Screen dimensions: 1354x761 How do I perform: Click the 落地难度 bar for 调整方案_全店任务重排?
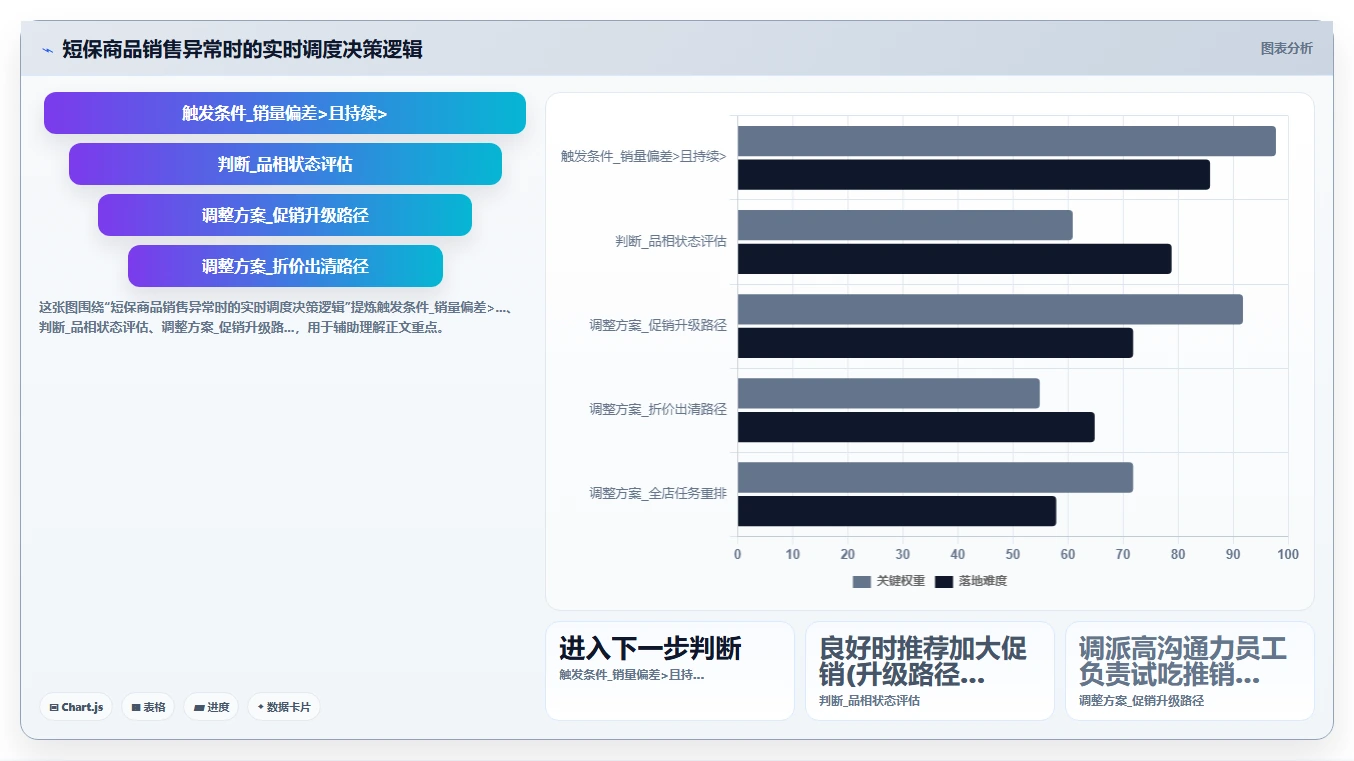tap(897, 511)
